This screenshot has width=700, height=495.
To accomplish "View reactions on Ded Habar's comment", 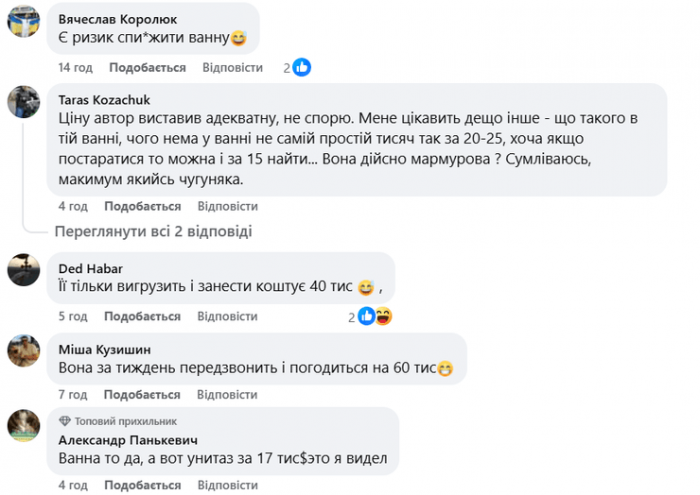I will click(x=374, y=316).
